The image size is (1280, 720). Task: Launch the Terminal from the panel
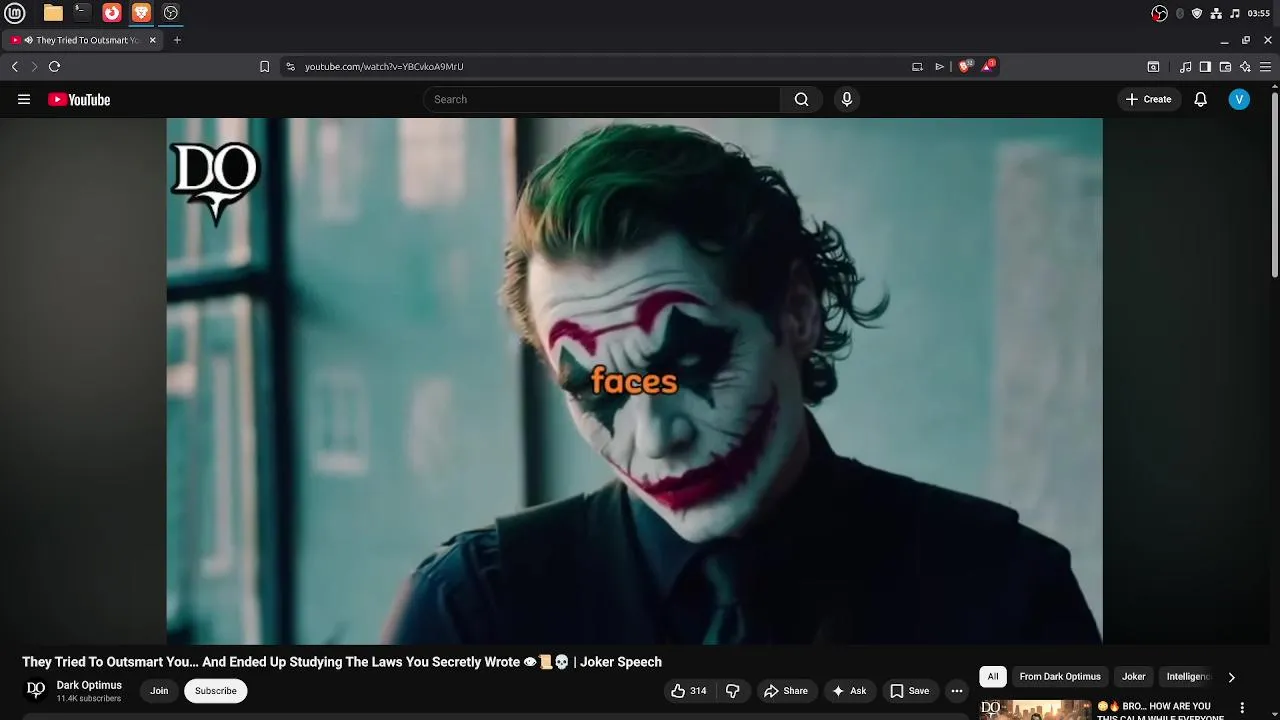(82, 13)
